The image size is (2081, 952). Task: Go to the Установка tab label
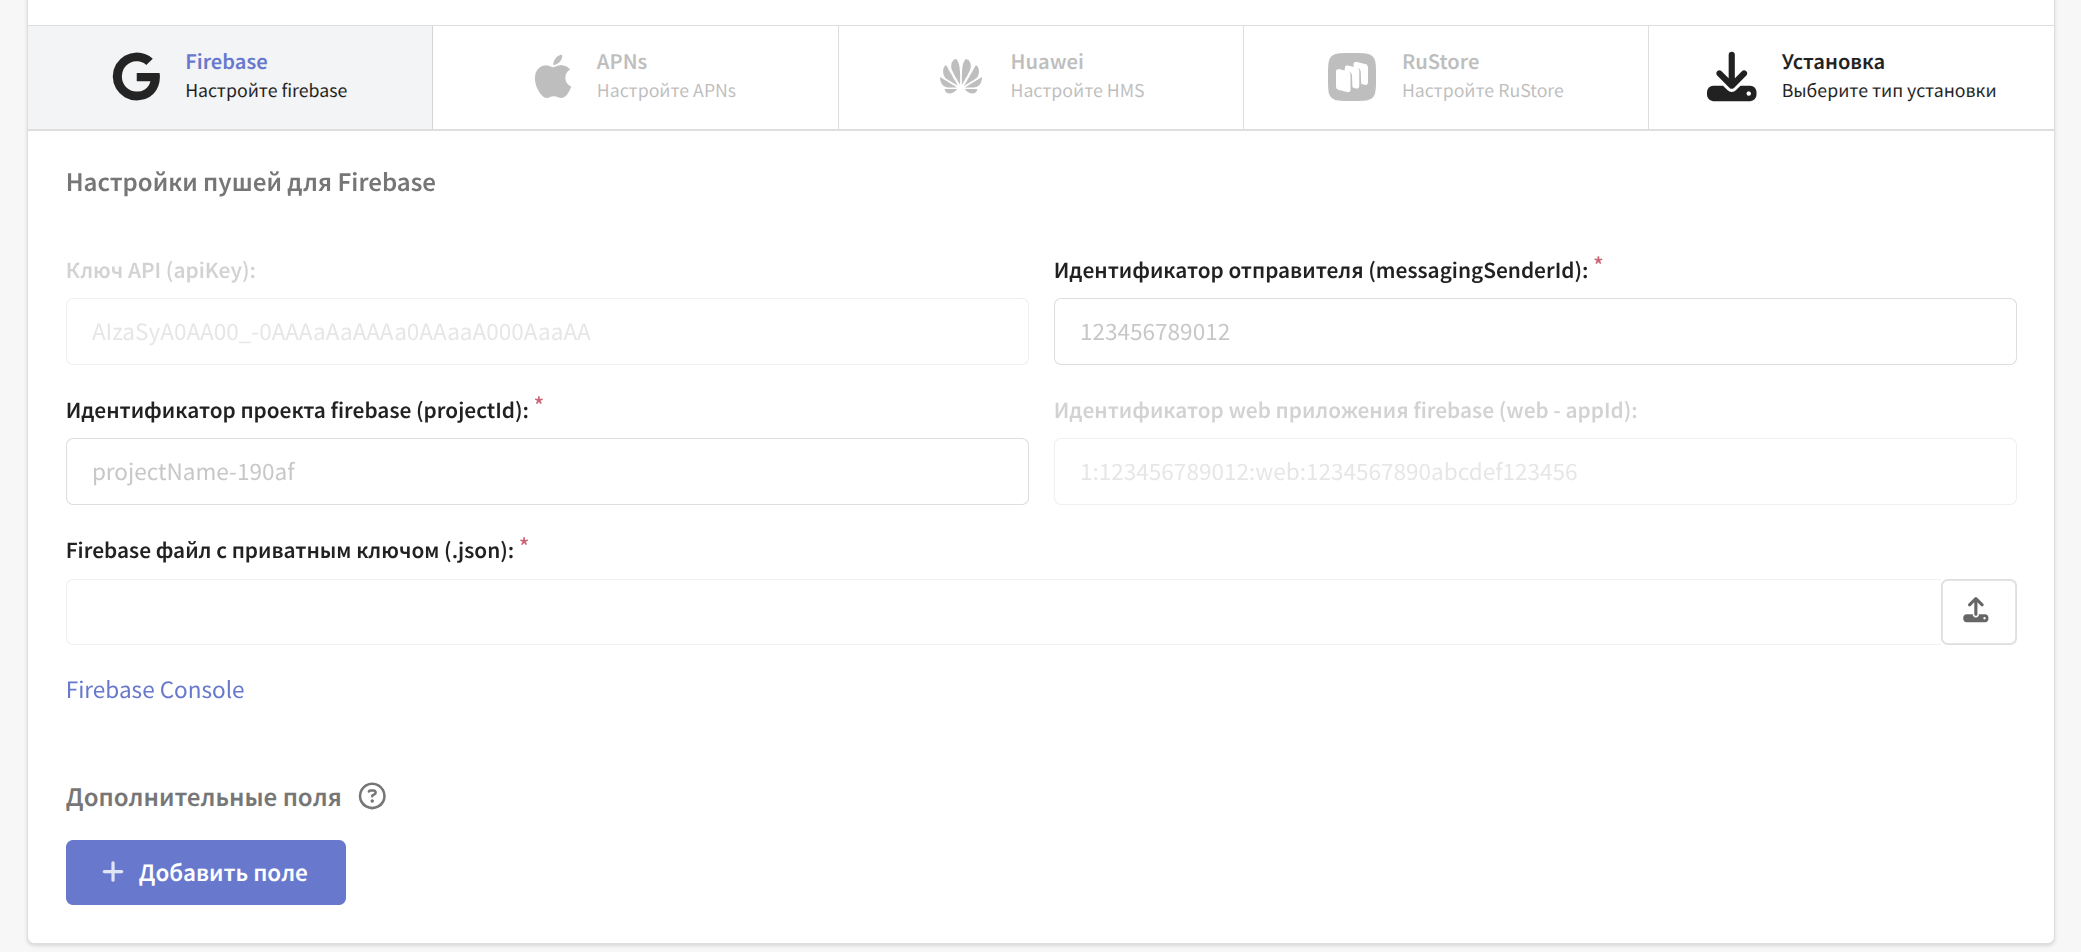1832,62
